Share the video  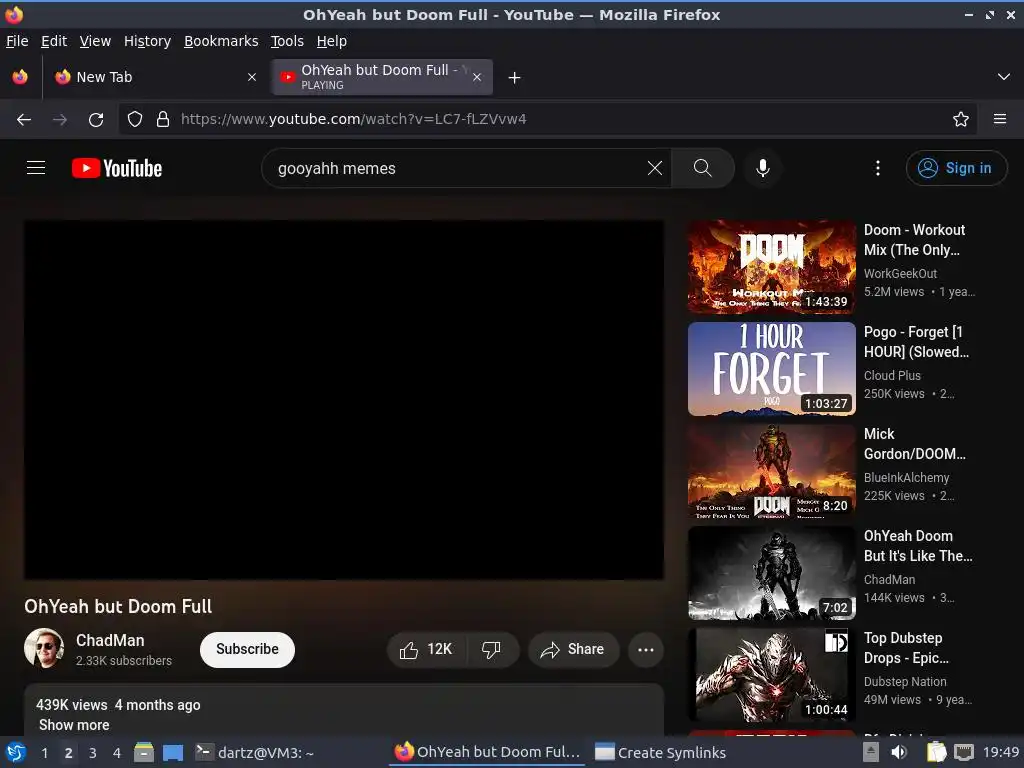(573, 649)
